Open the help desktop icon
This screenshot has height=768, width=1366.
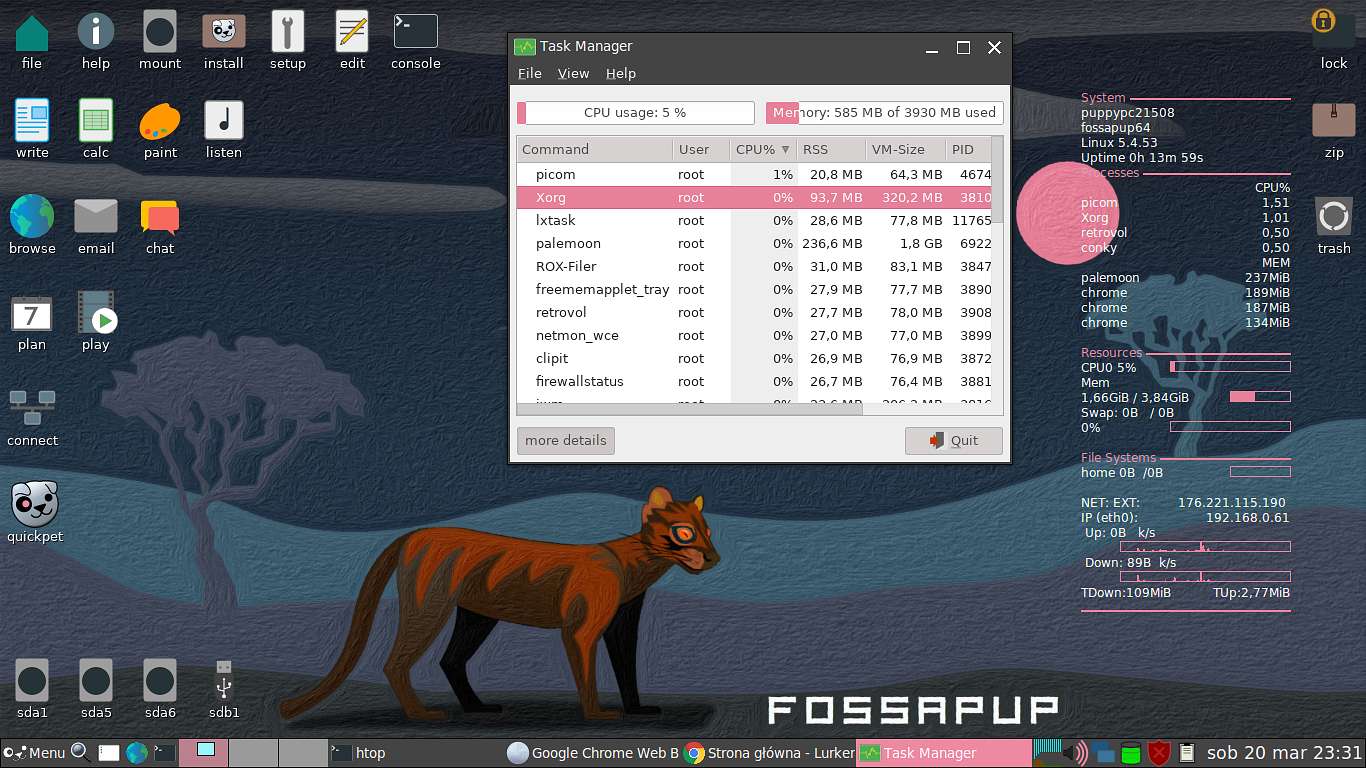pos(96,33)
